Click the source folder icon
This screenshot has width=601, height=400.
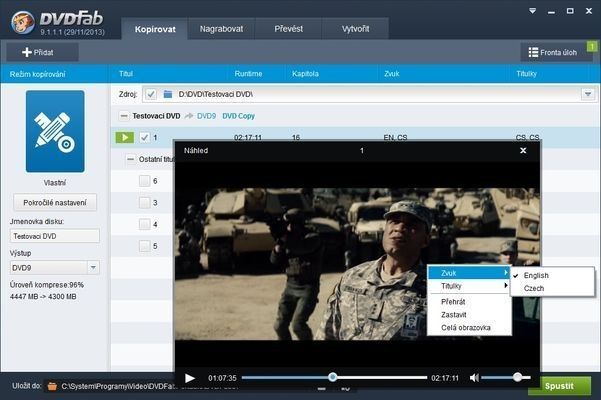(x=167, y=94)
